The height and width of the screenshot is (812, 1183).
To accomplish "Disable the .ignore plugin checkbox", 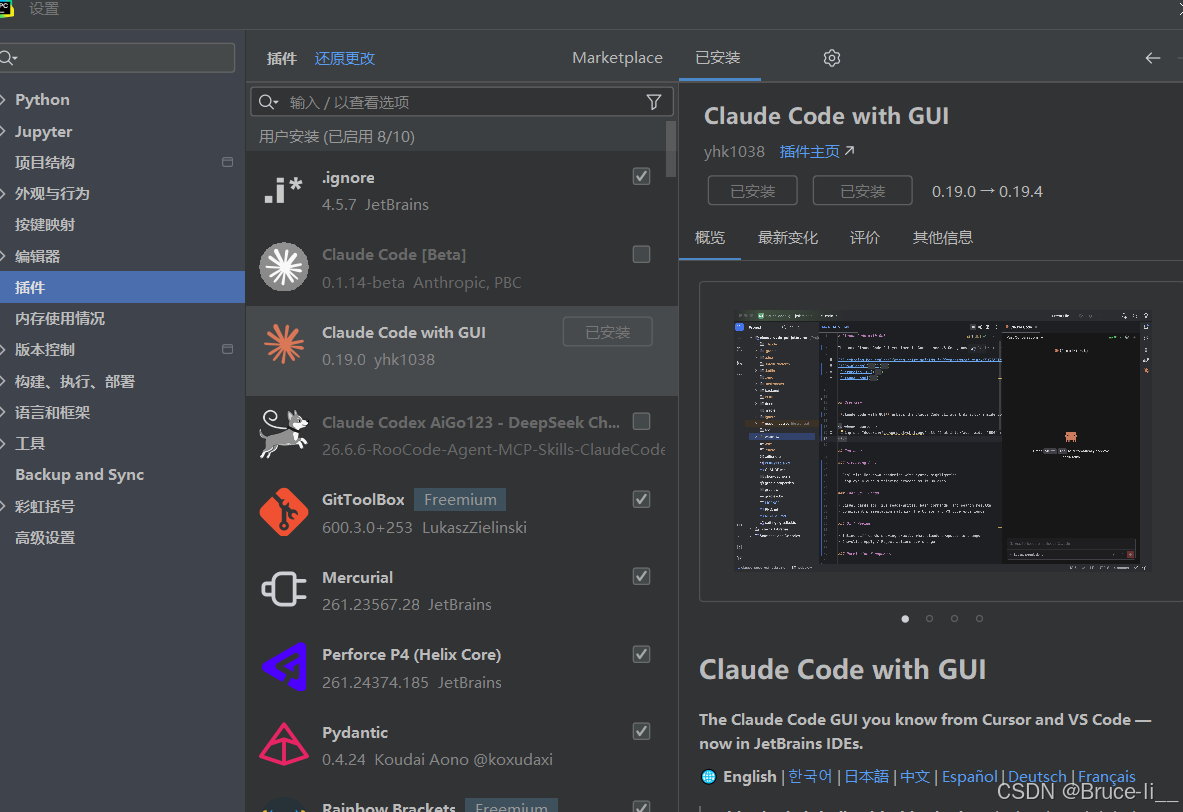I will click(x=641, y=176).
